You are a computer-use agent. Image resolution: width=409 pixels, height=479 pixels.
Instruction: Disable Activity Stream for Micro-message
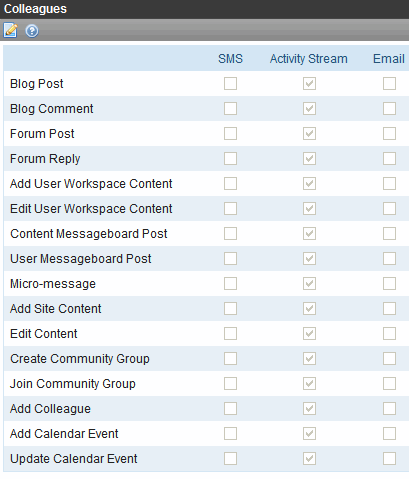(309, 283)
